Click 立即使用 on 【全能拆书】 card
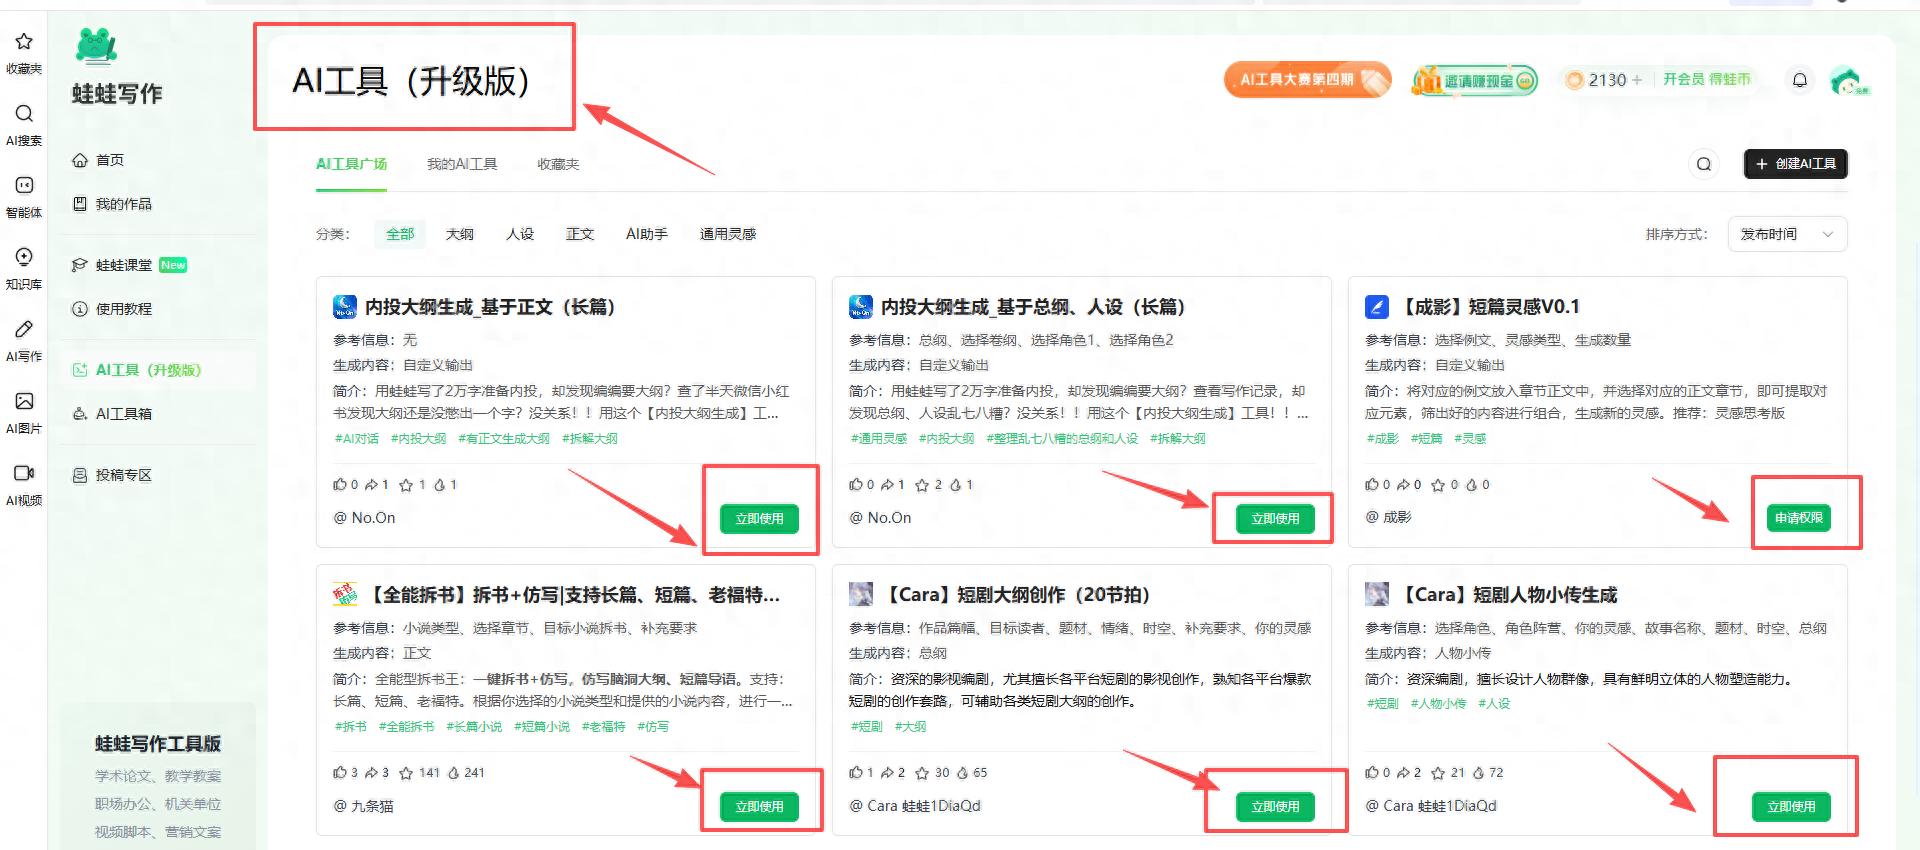1920x850 pixels. pyautogui.click(x=759, y=807)
